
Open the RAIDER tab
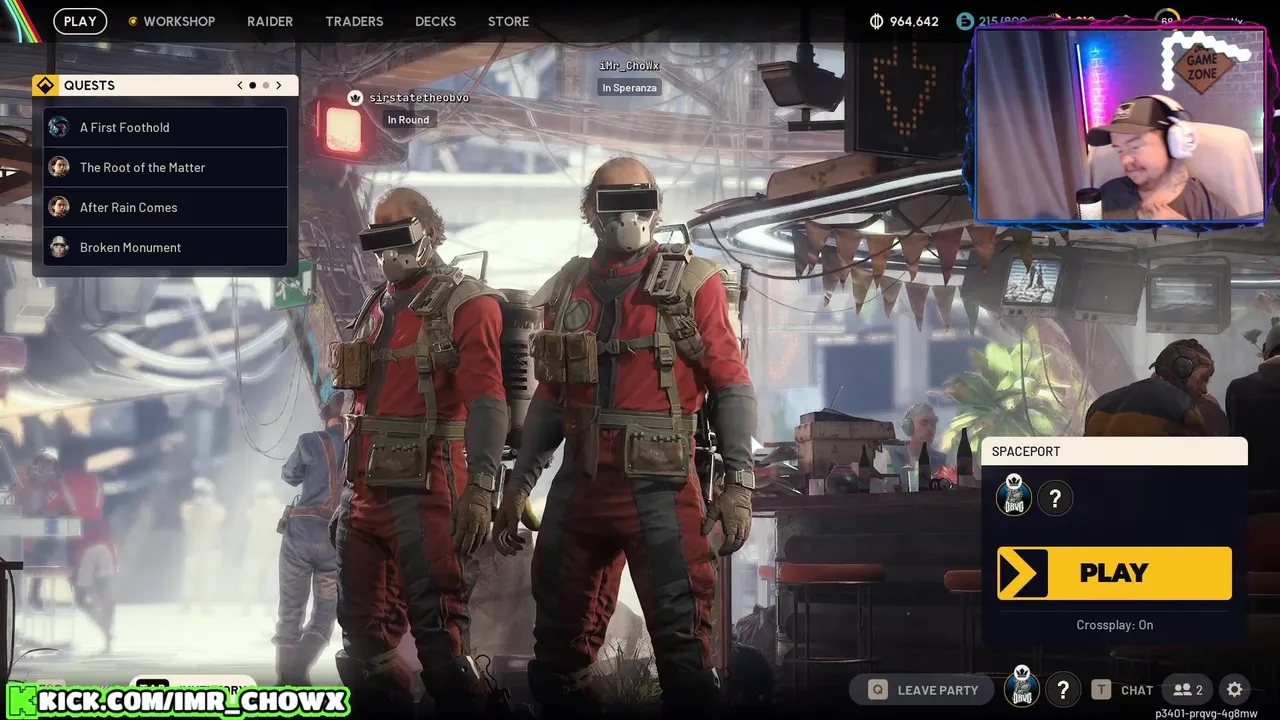(x=270, y=21)
